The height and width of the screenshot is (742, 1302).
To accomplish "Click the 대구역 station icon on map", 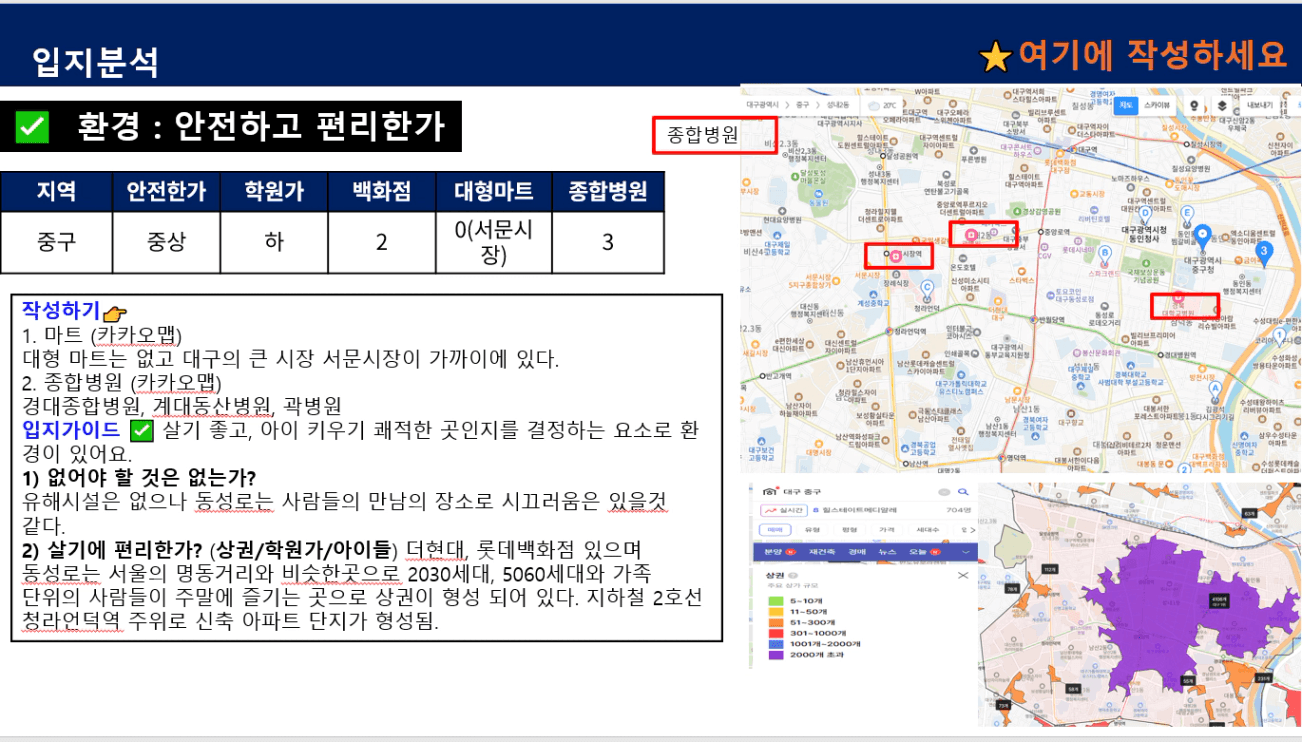I will (1073, 149).
